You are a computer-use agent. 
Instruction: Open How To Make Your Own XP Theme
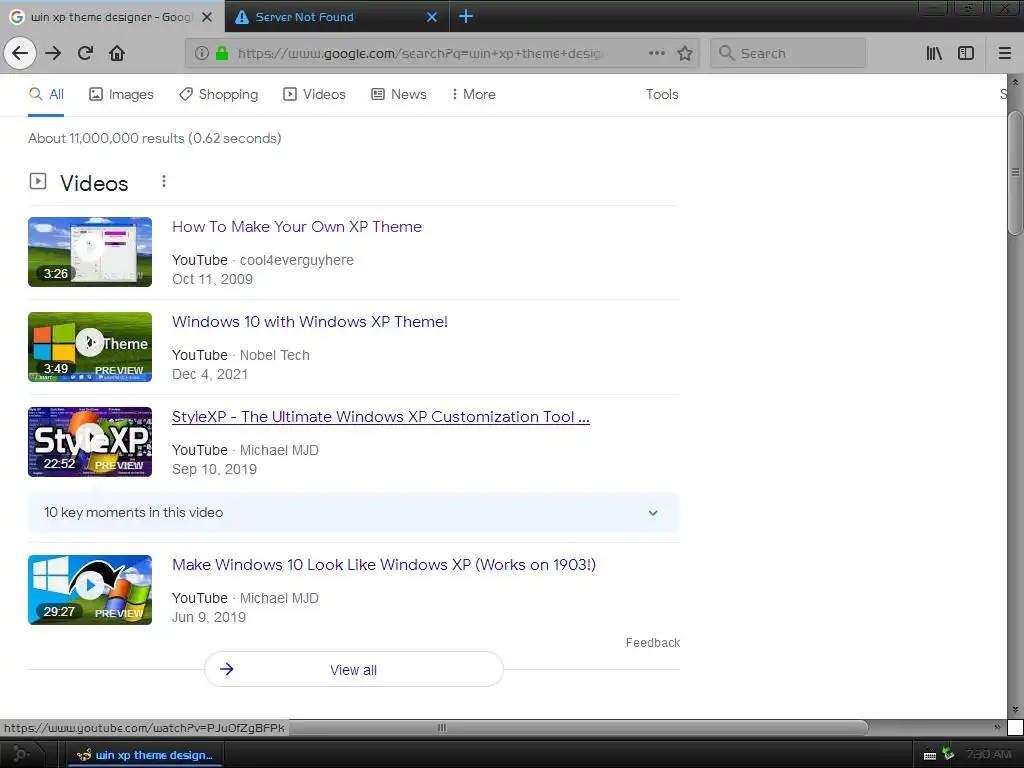(296, 227)
